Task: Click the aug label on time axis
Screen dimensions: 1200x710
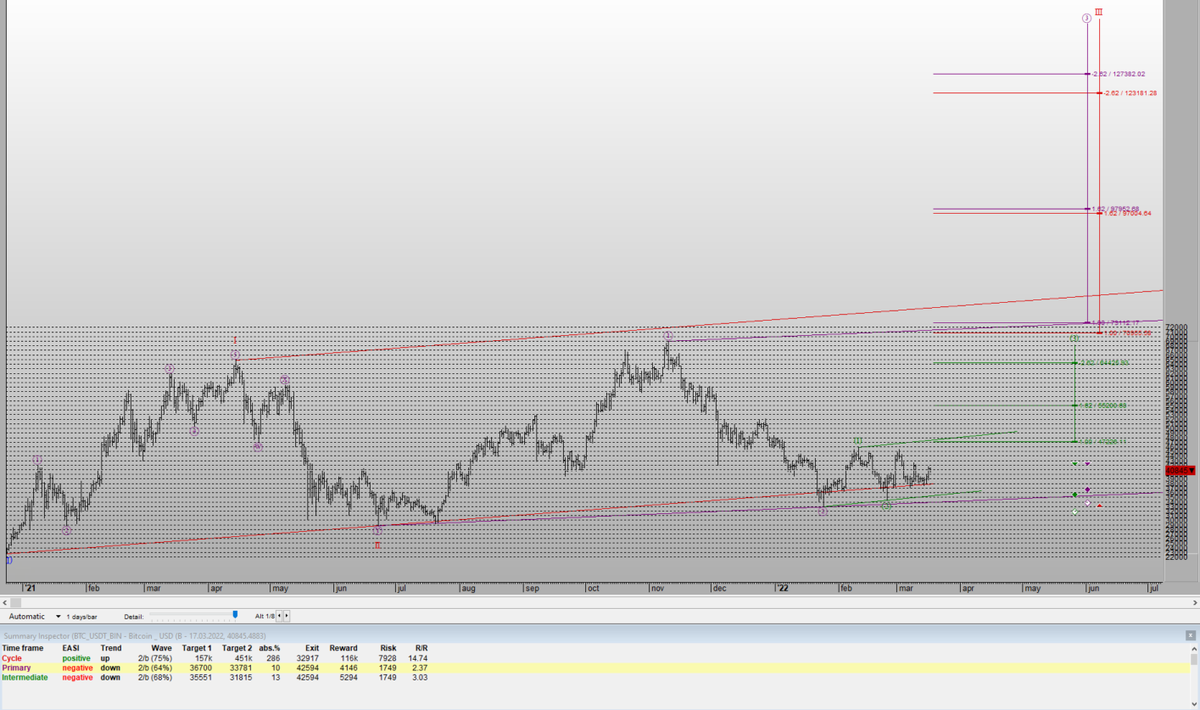Action: point(469,589)
